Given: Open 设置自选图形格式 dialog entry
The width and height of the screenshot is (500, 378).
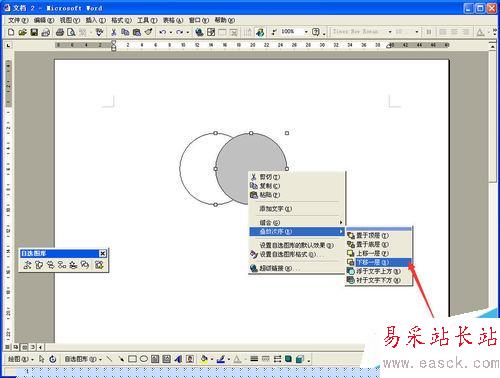Looking at the screenshot, I should point(297,254).
